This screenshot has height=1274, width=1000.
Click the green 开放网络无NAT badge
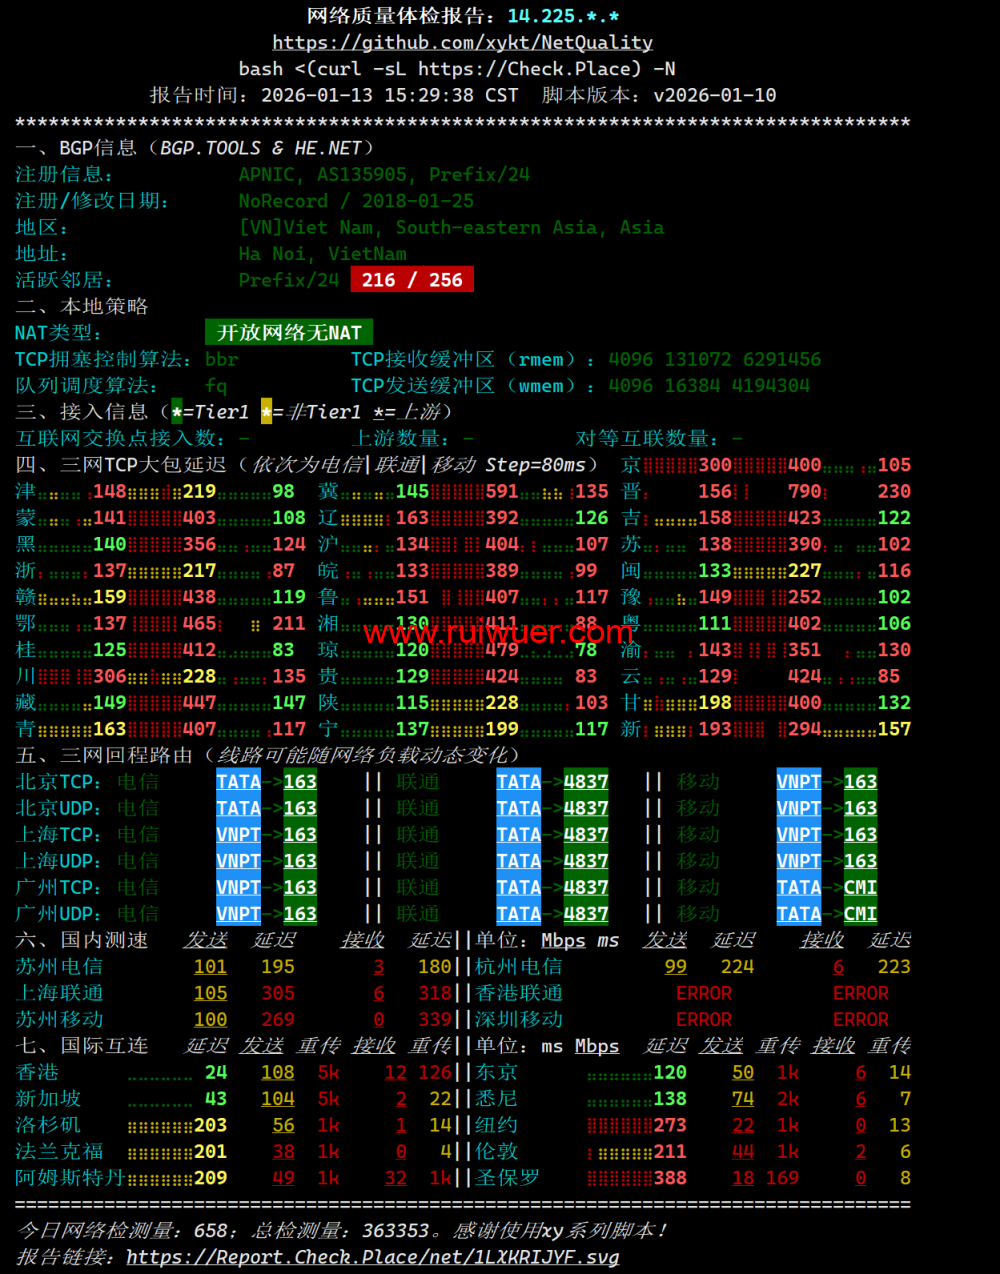[x=289, y=333]
